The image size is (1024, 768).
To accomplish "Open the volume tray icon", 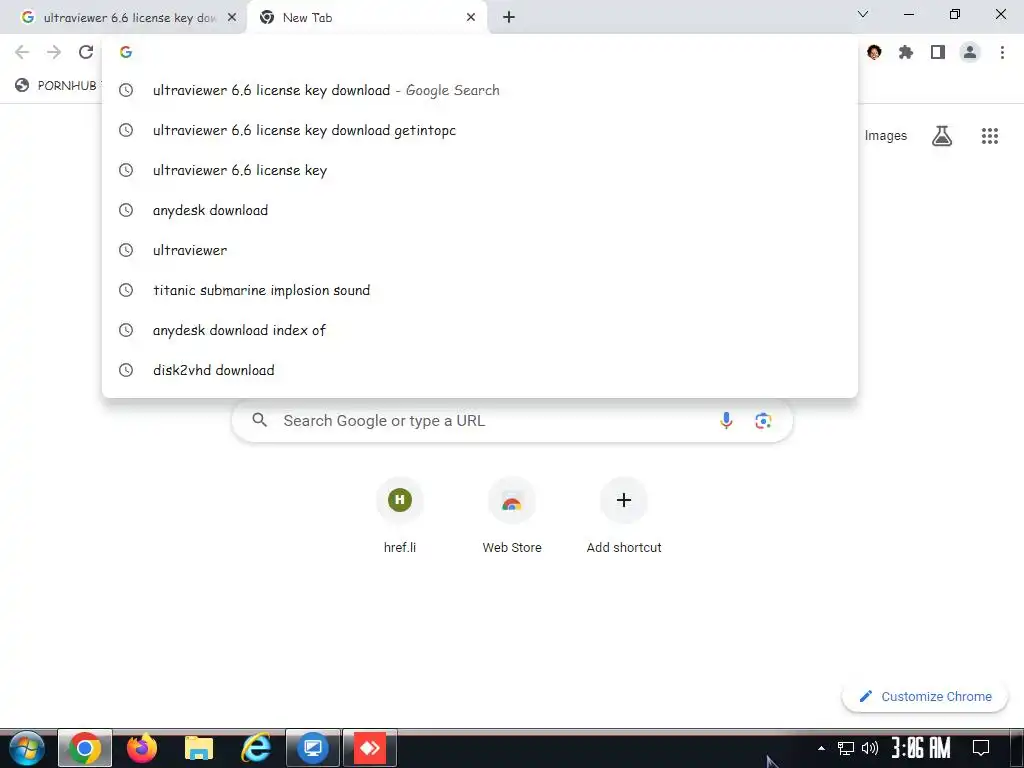I will coord(869,748).
